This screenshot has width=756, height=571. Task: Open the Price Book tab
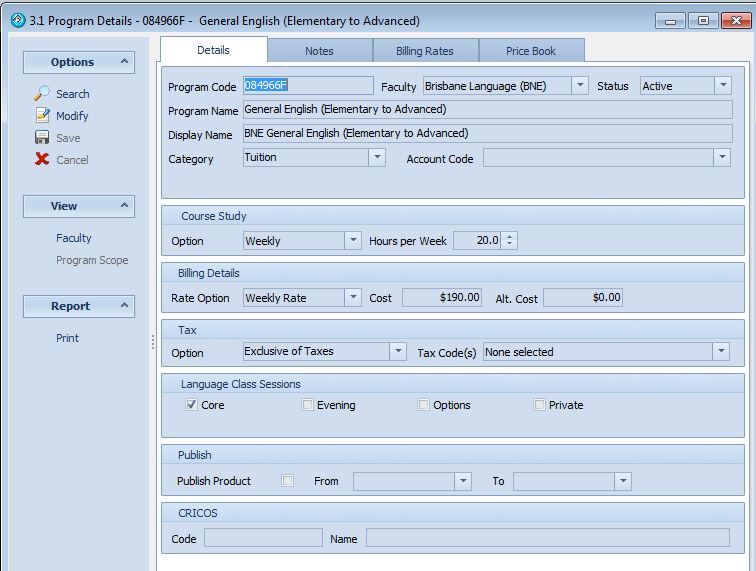[531, 51]
